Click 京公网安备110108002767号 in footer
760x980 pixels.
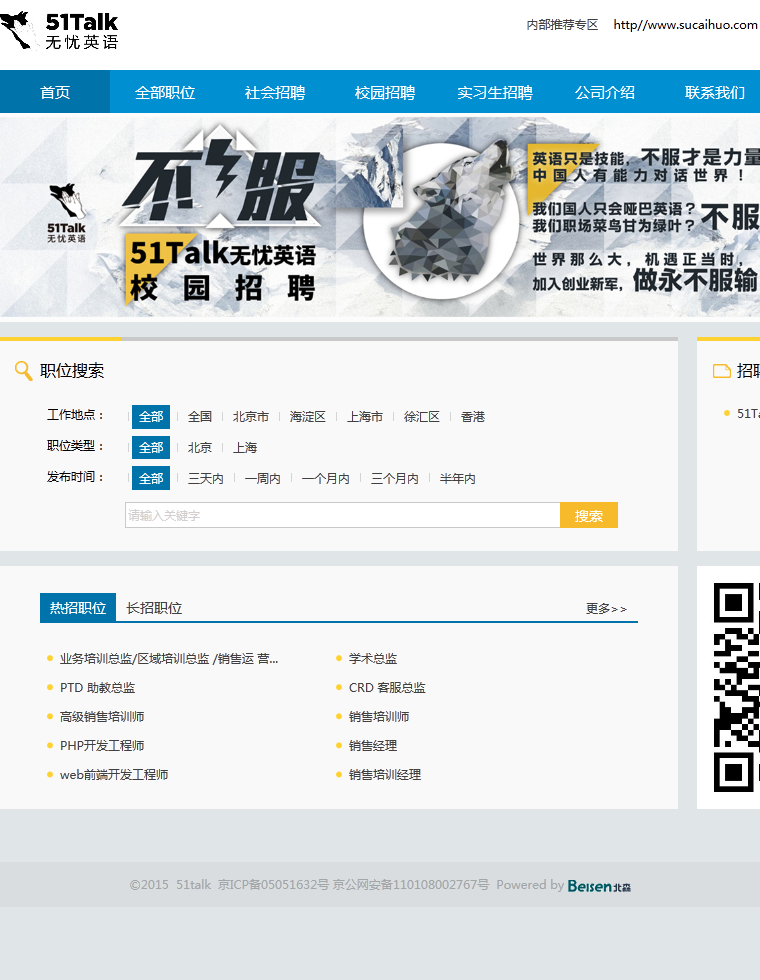(411, 884)
